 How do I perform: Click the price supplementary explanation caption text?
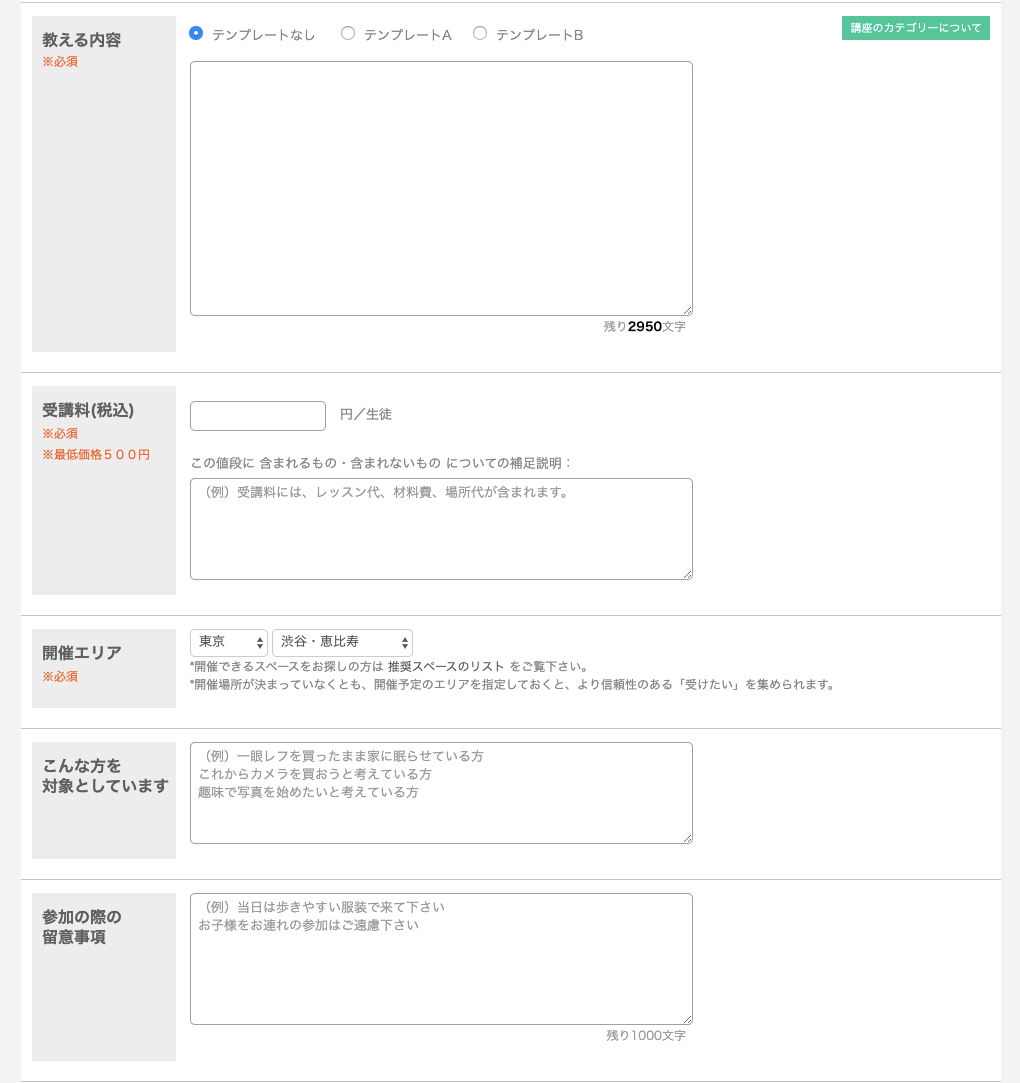381,463
